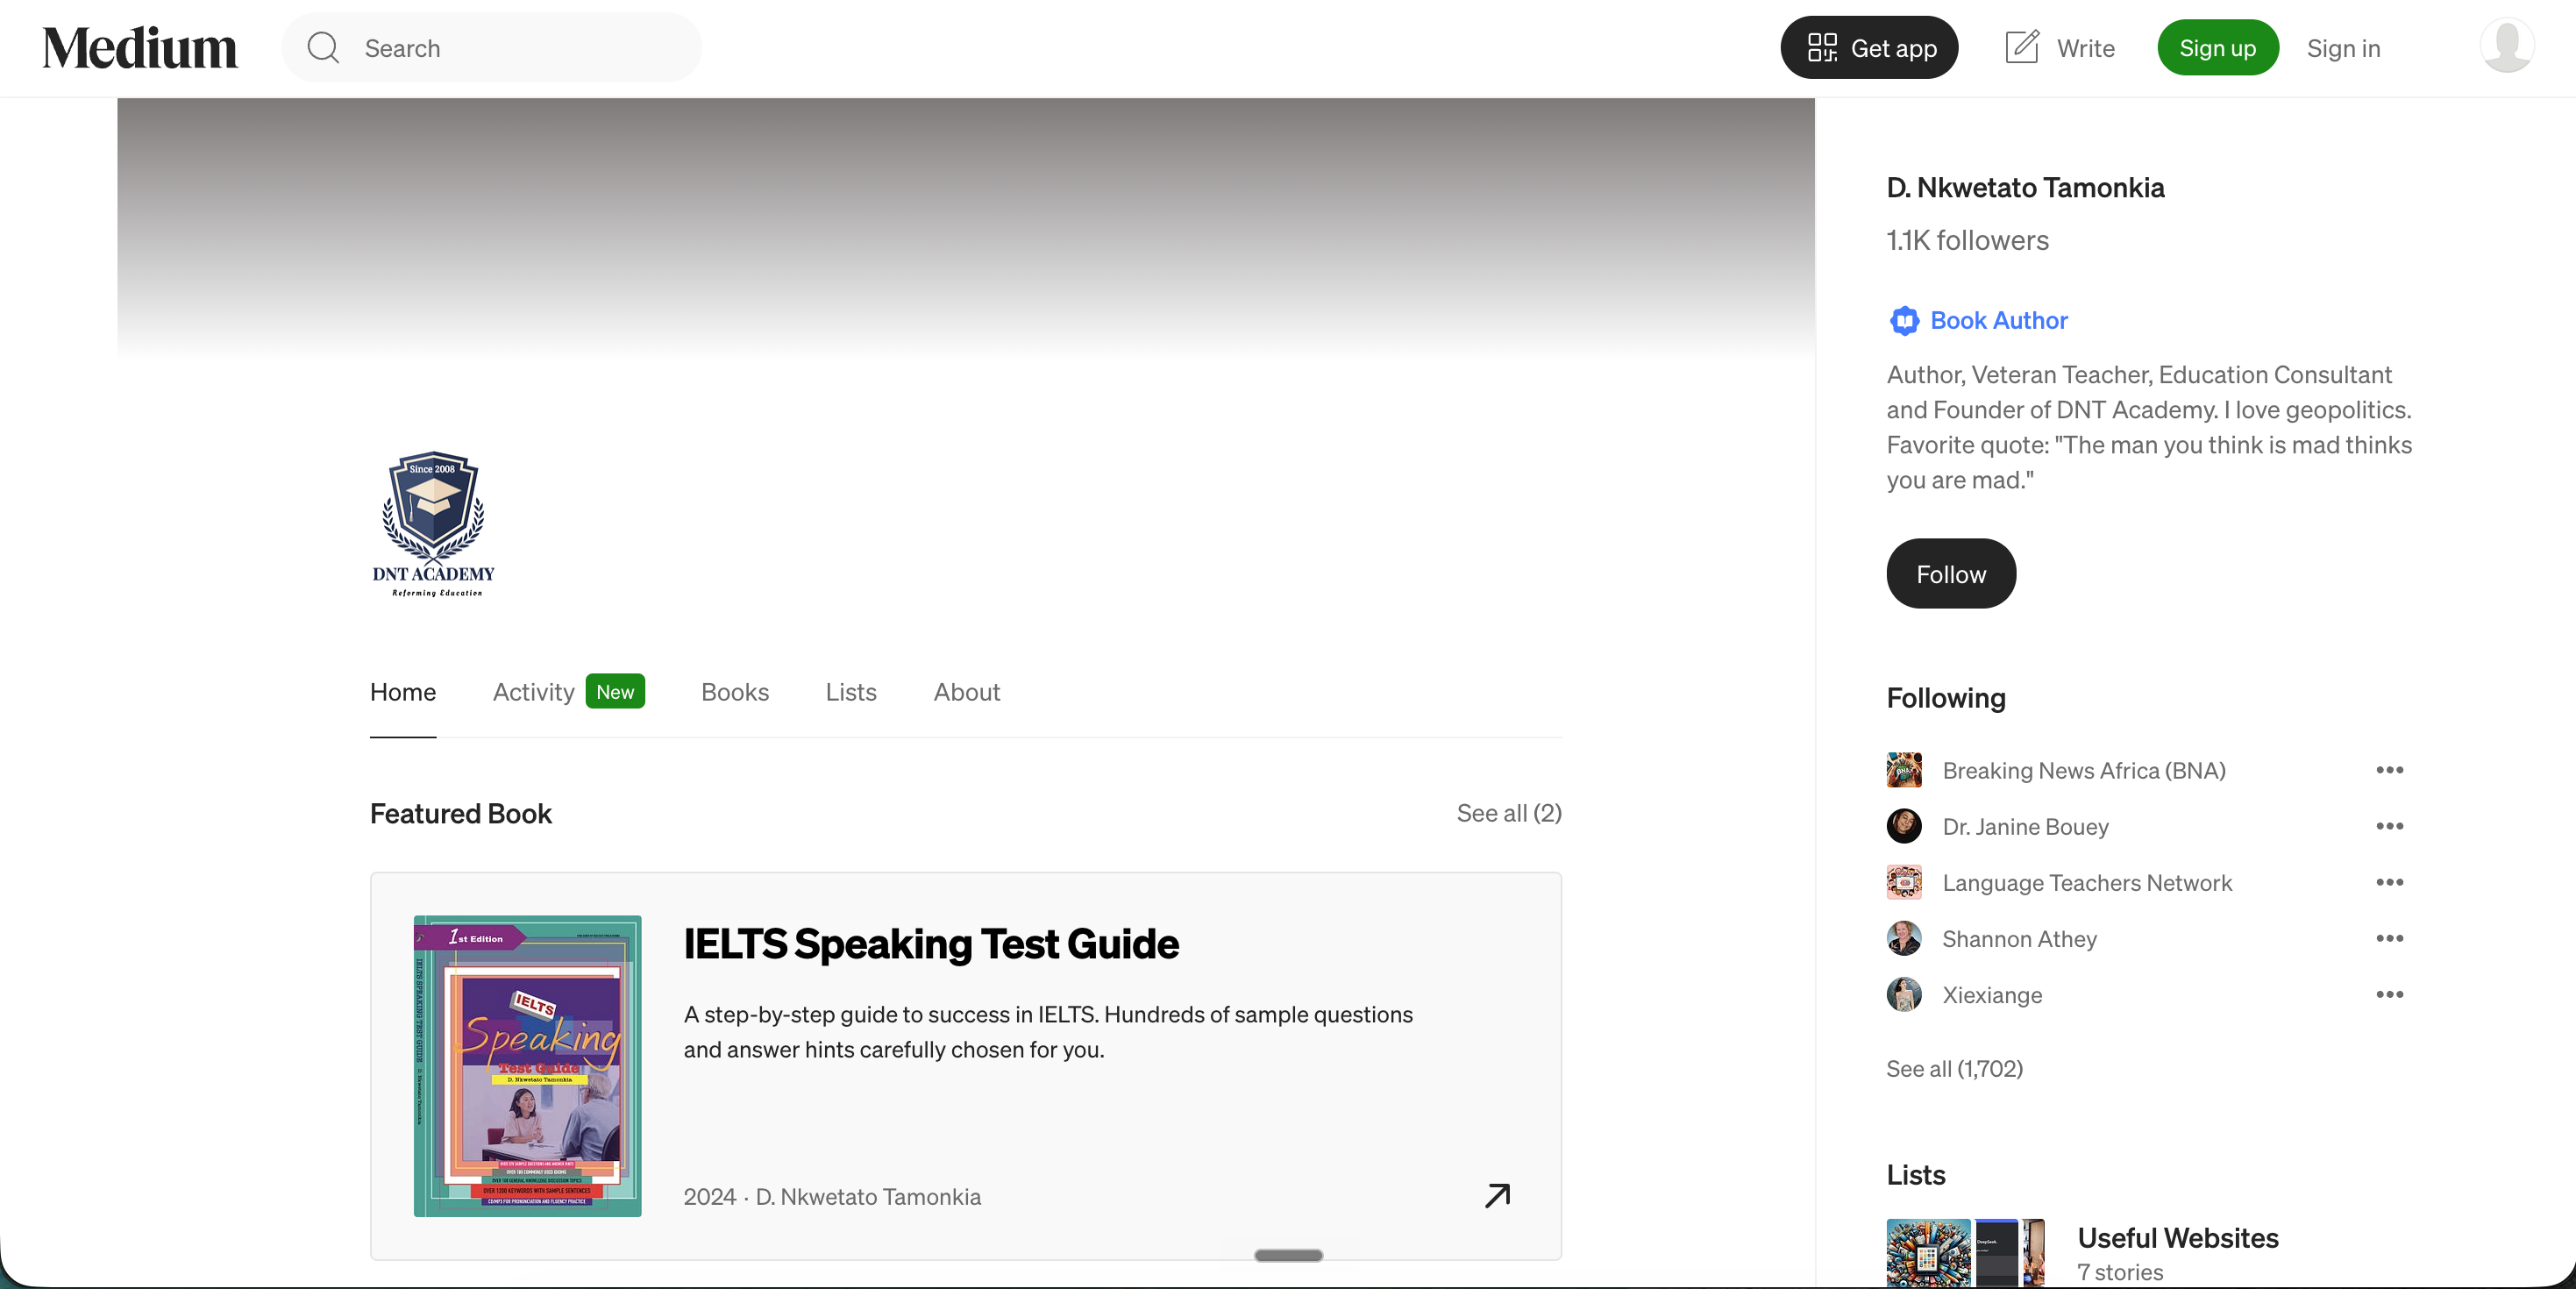Open the featured book arrow icon
Image resolution: width=2576 pixels, height=1289 pixels.
point(1497,1195)
